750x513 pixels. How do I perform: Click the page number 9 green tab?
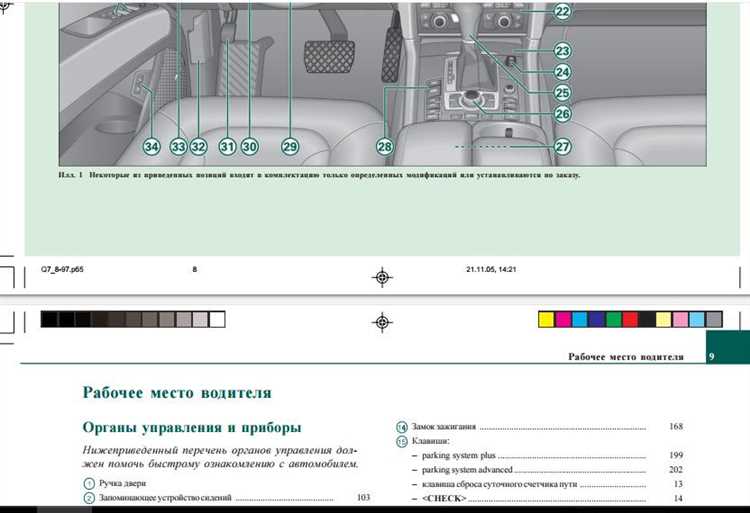(x=710, y=356)
